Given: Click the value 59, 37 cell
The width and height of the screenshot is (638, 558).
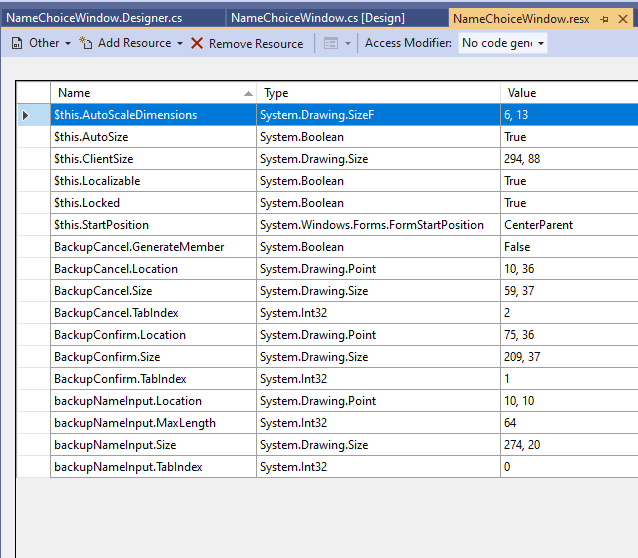Looking at the screenshot, I should coord(569,291).
